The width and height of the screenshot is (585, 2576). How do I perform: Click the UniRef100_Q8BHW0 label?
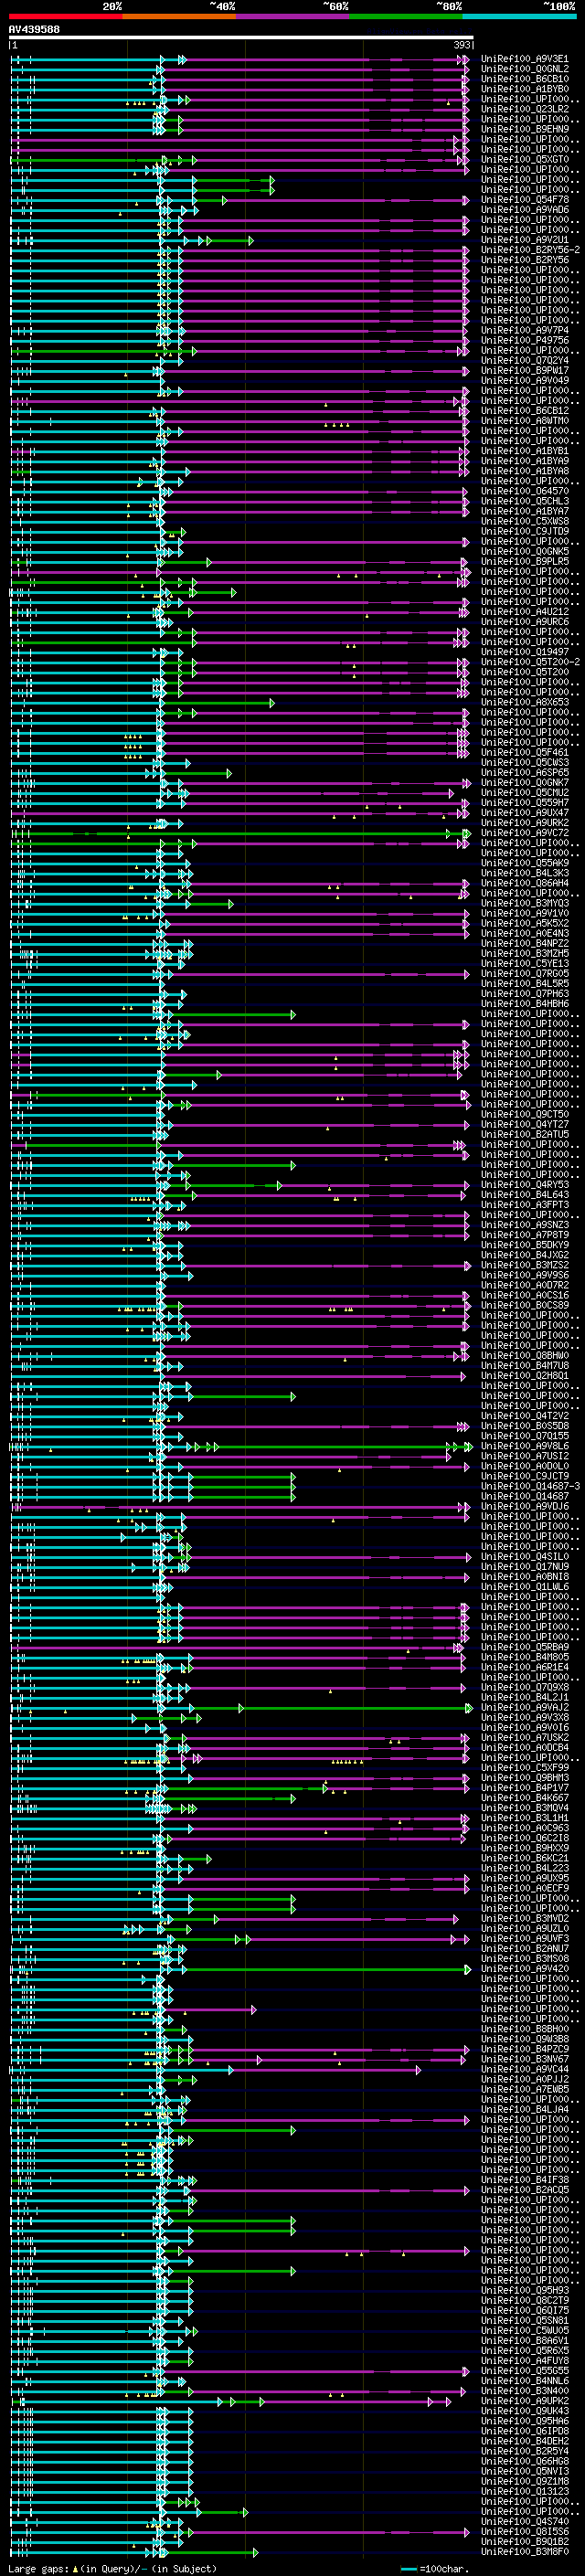click(x=524, y=1355)
